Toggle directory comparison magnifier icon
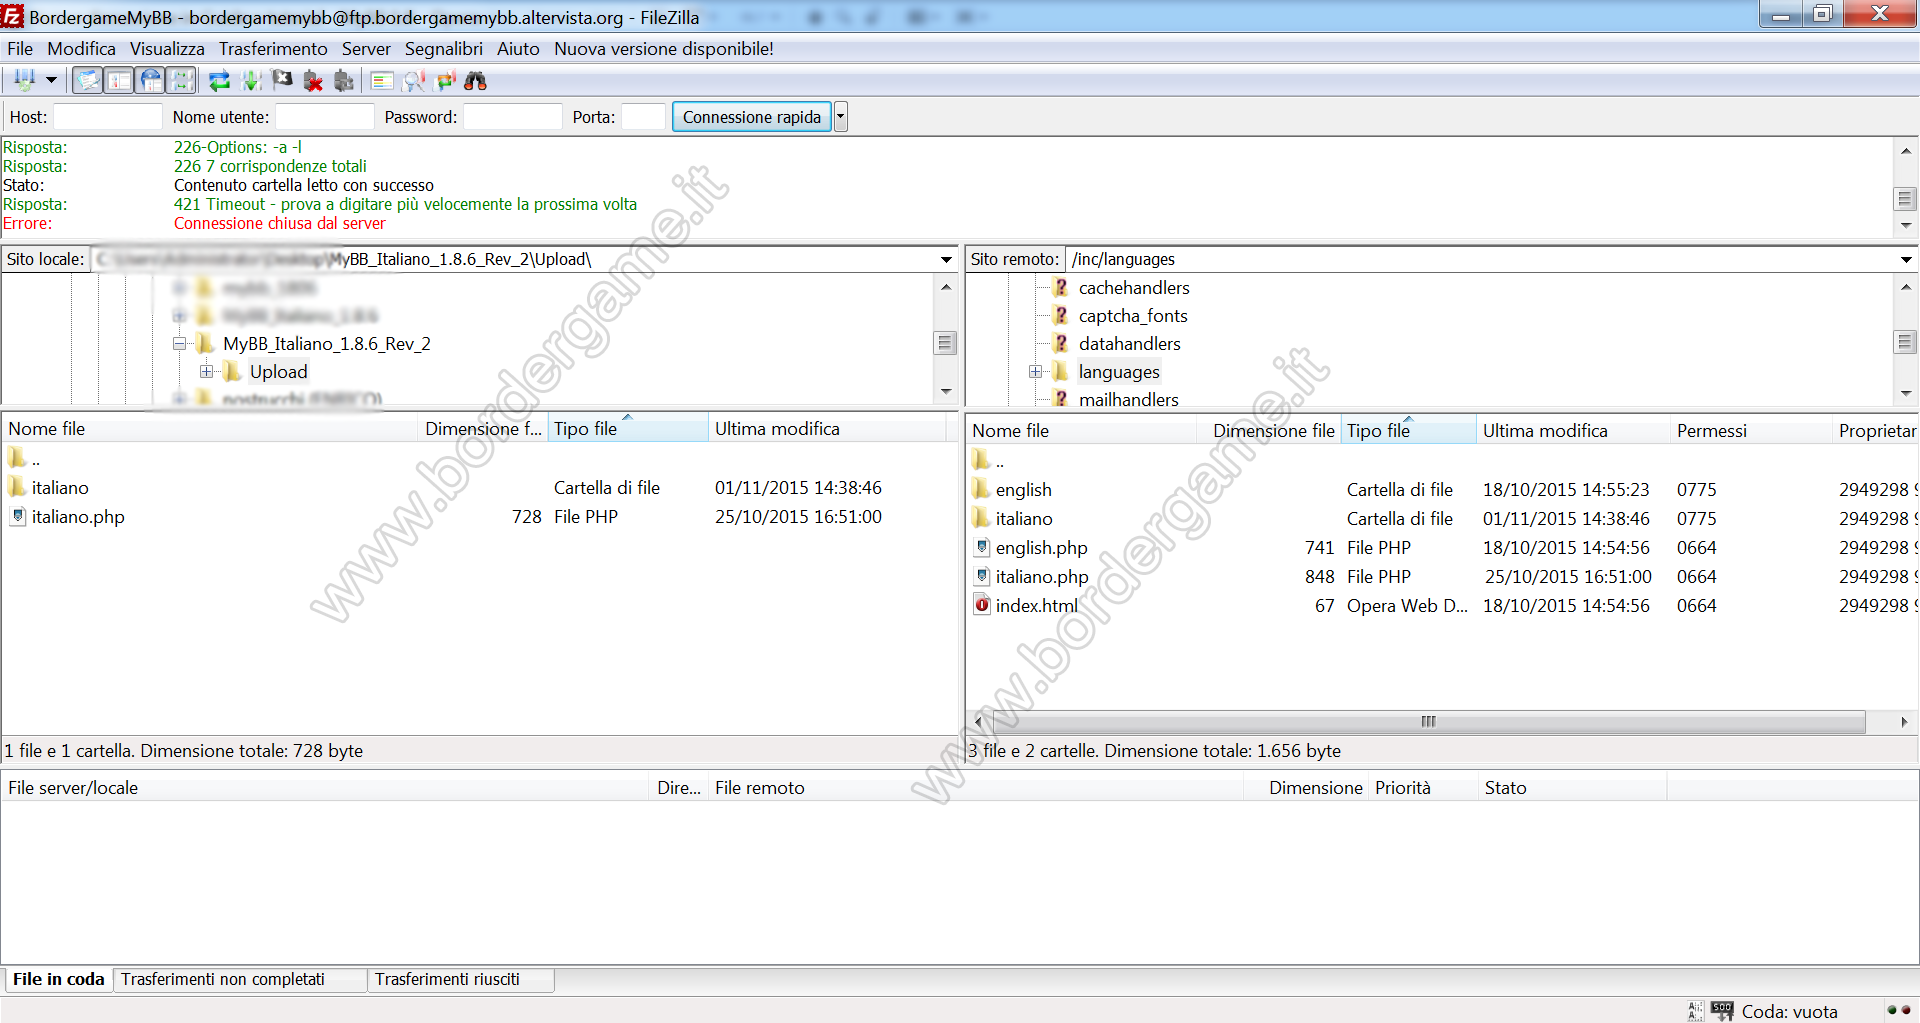The image size is (1920, 1023). click(x=413, y=81)
